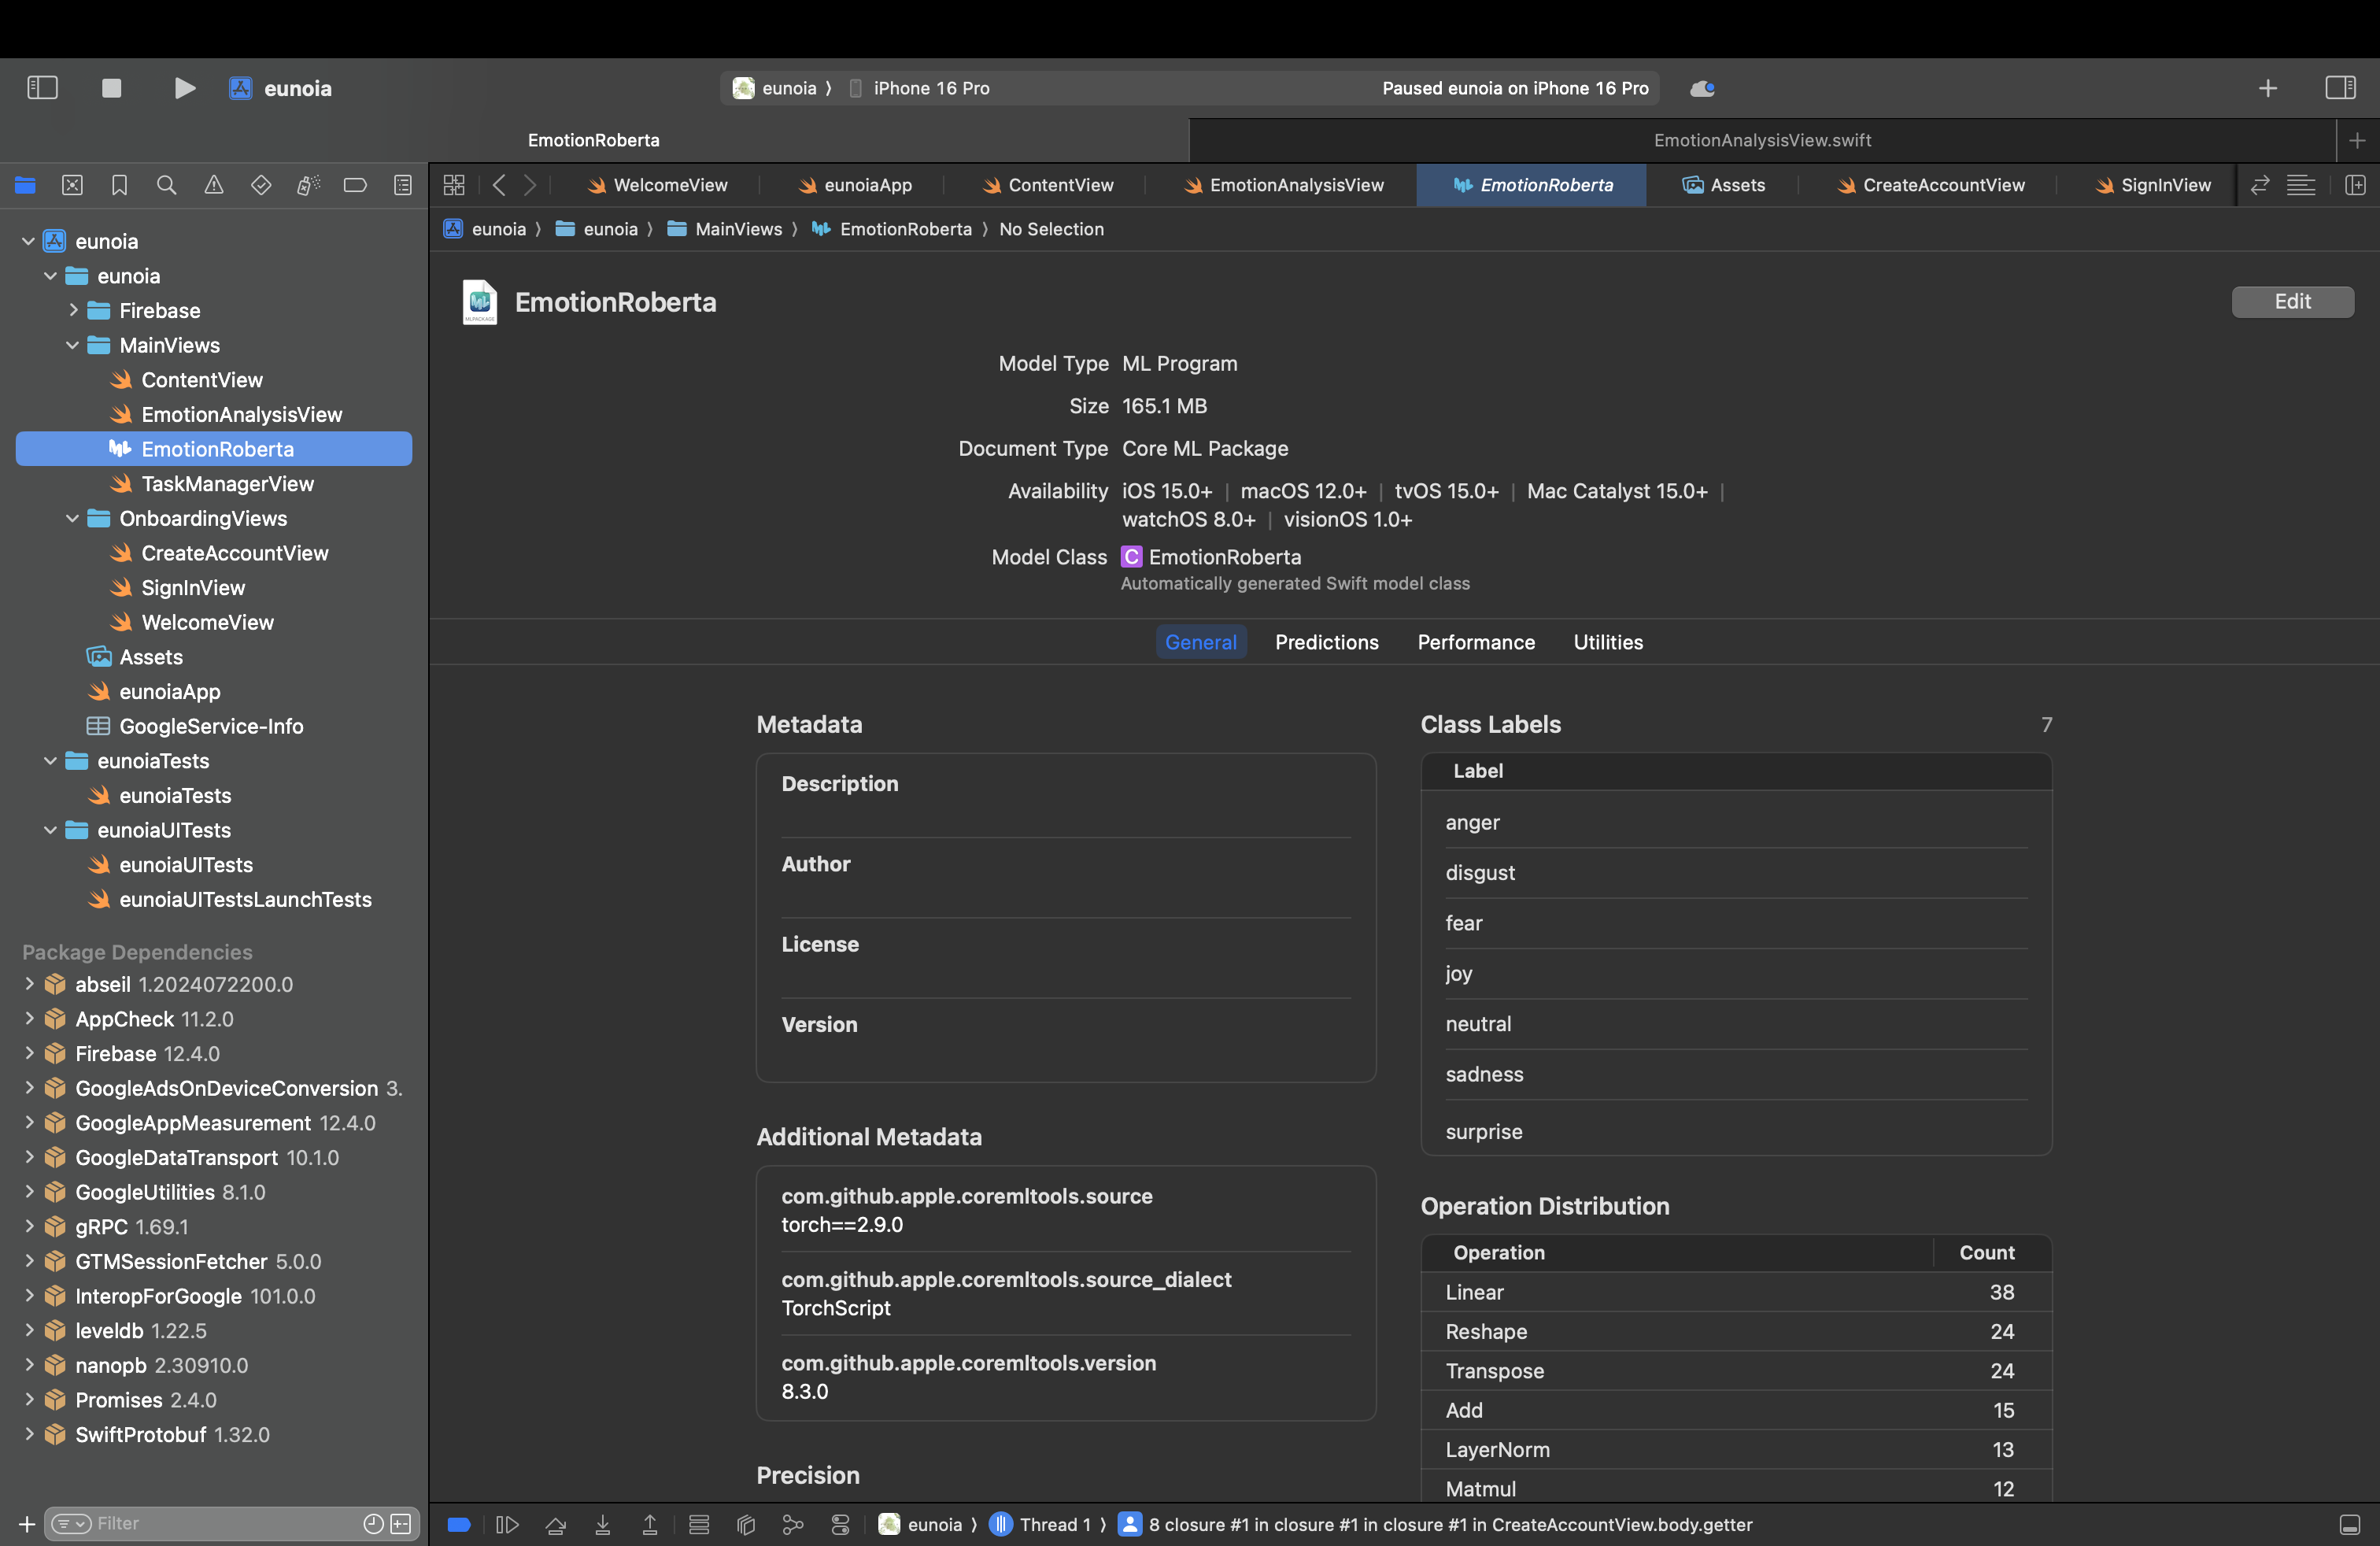This screenshot has height=1546, width=2380.
Task: Click the Edit button
Action: [2291, 301]
